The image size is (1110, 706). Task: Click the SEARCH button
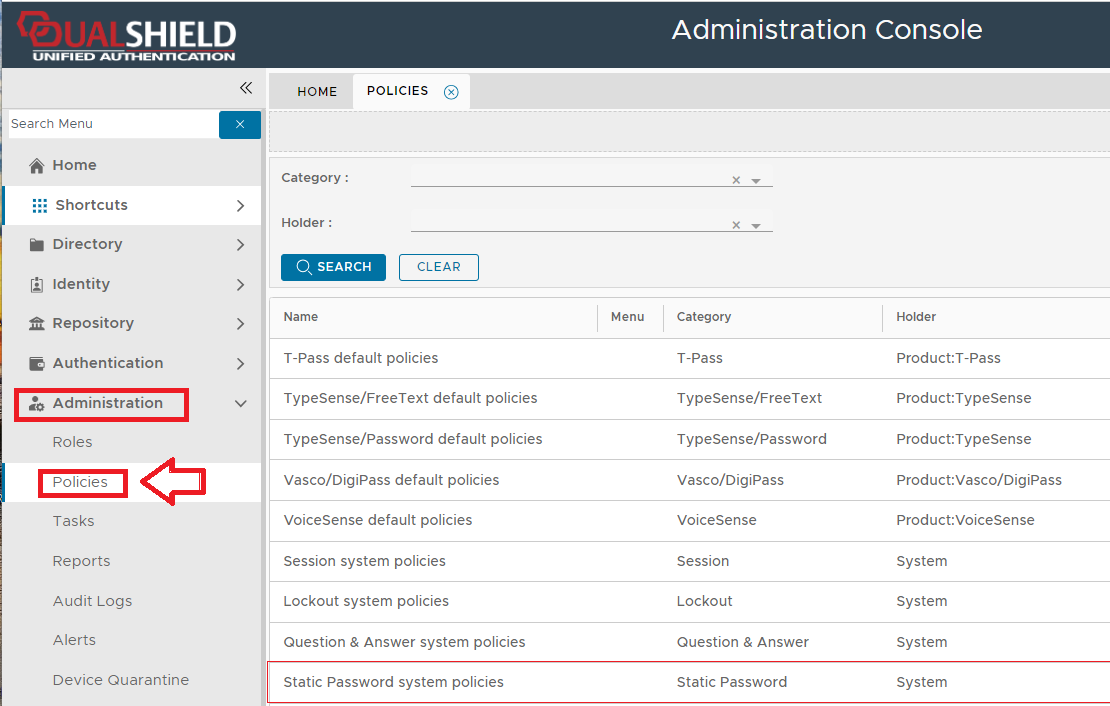click(333, 267)
